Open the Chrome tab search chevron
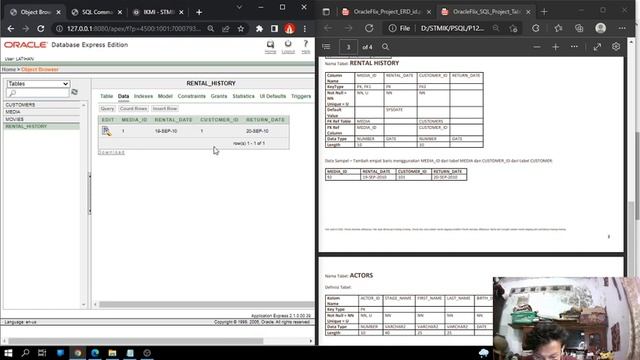Image resolution: width=640 pixels, height=360 pixels. [x=239, y=7]
